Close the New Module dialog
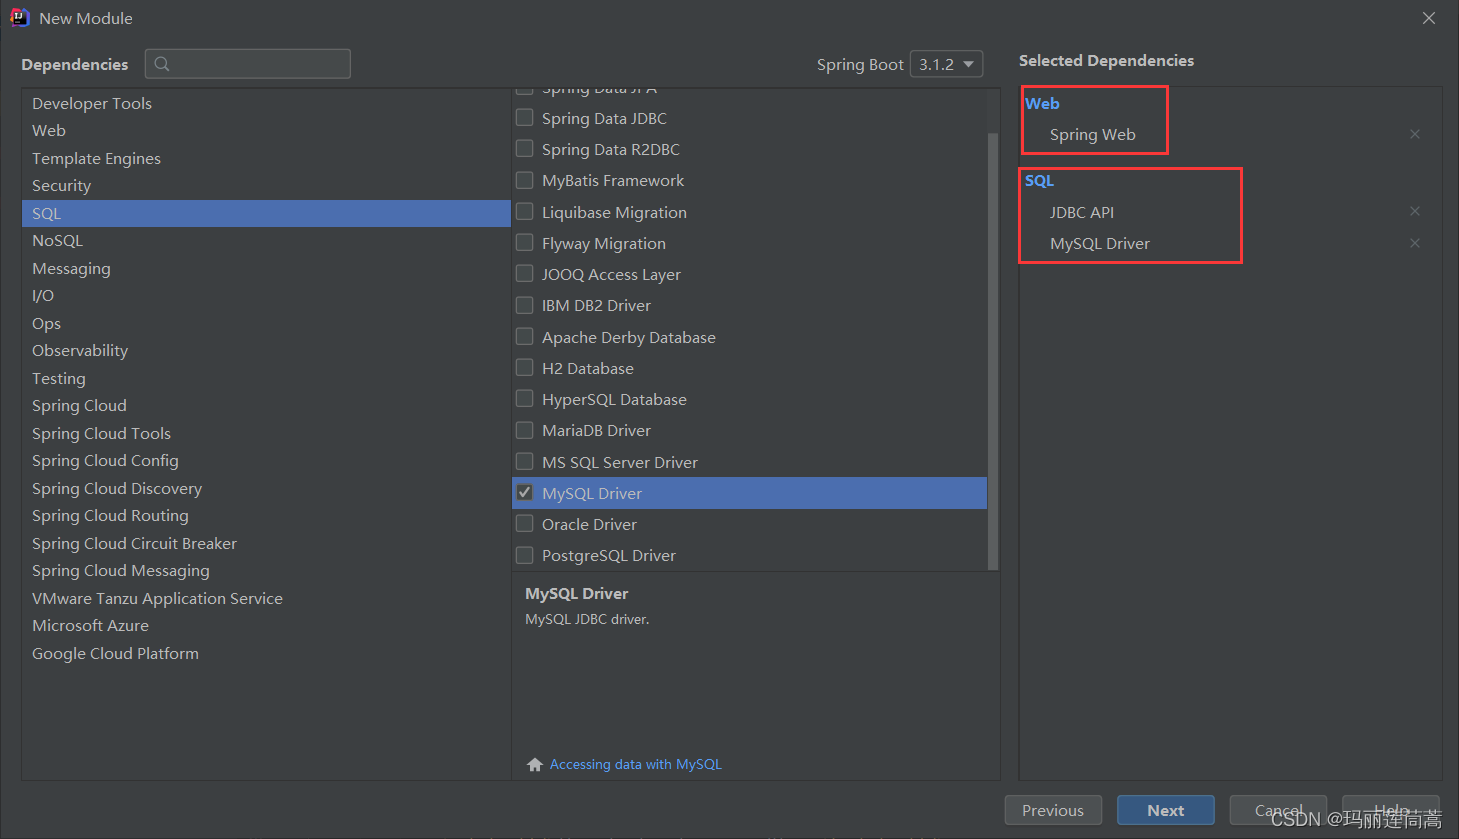Viewport: 1459px width, 839px height. pos(1429,18)
